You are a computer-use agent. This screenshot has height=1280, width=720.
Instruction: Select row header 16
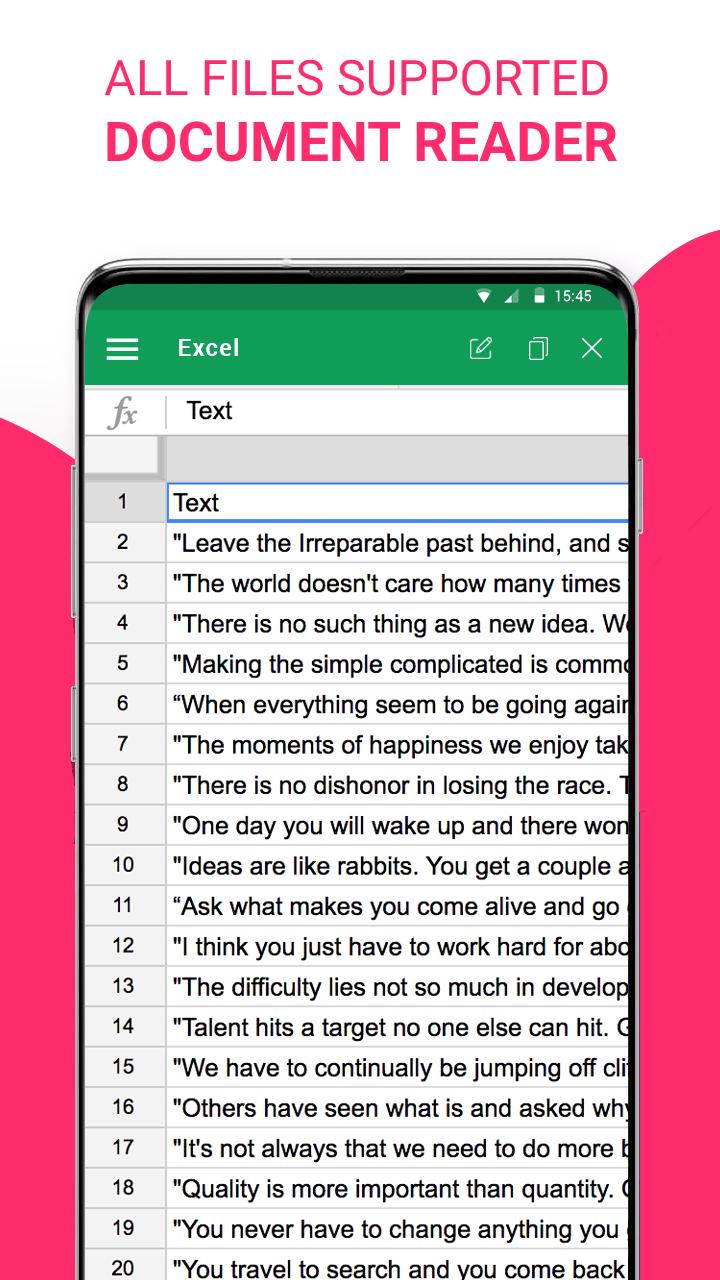[124, 1108]
